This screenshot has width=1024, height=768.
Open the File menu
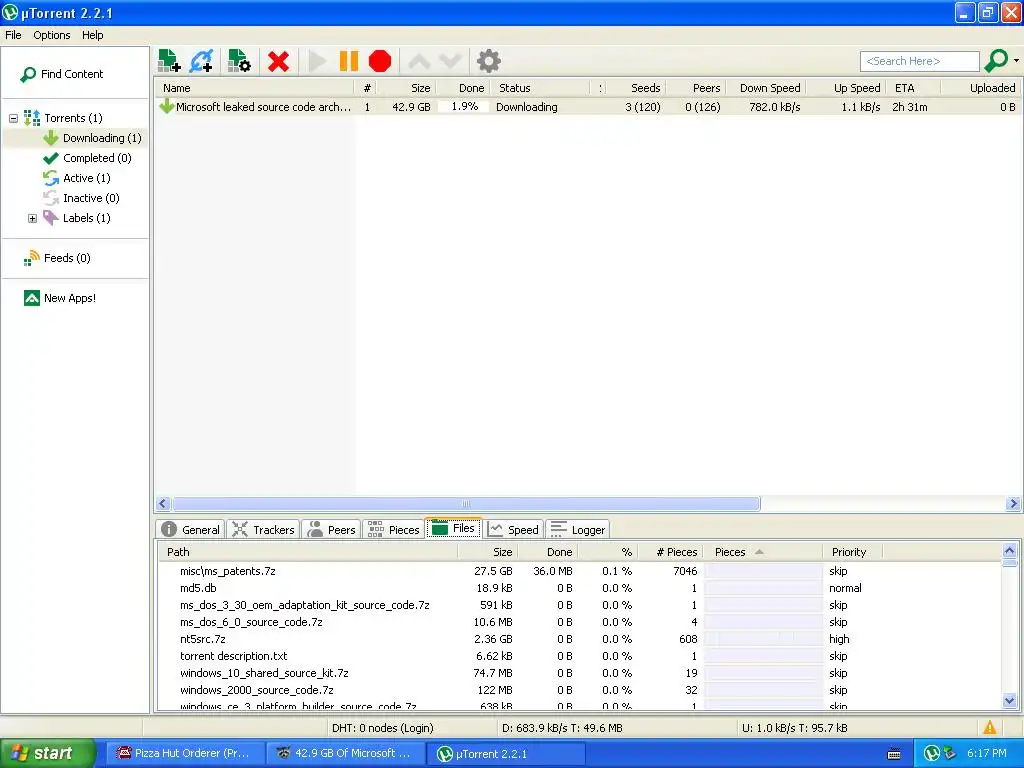13,35
